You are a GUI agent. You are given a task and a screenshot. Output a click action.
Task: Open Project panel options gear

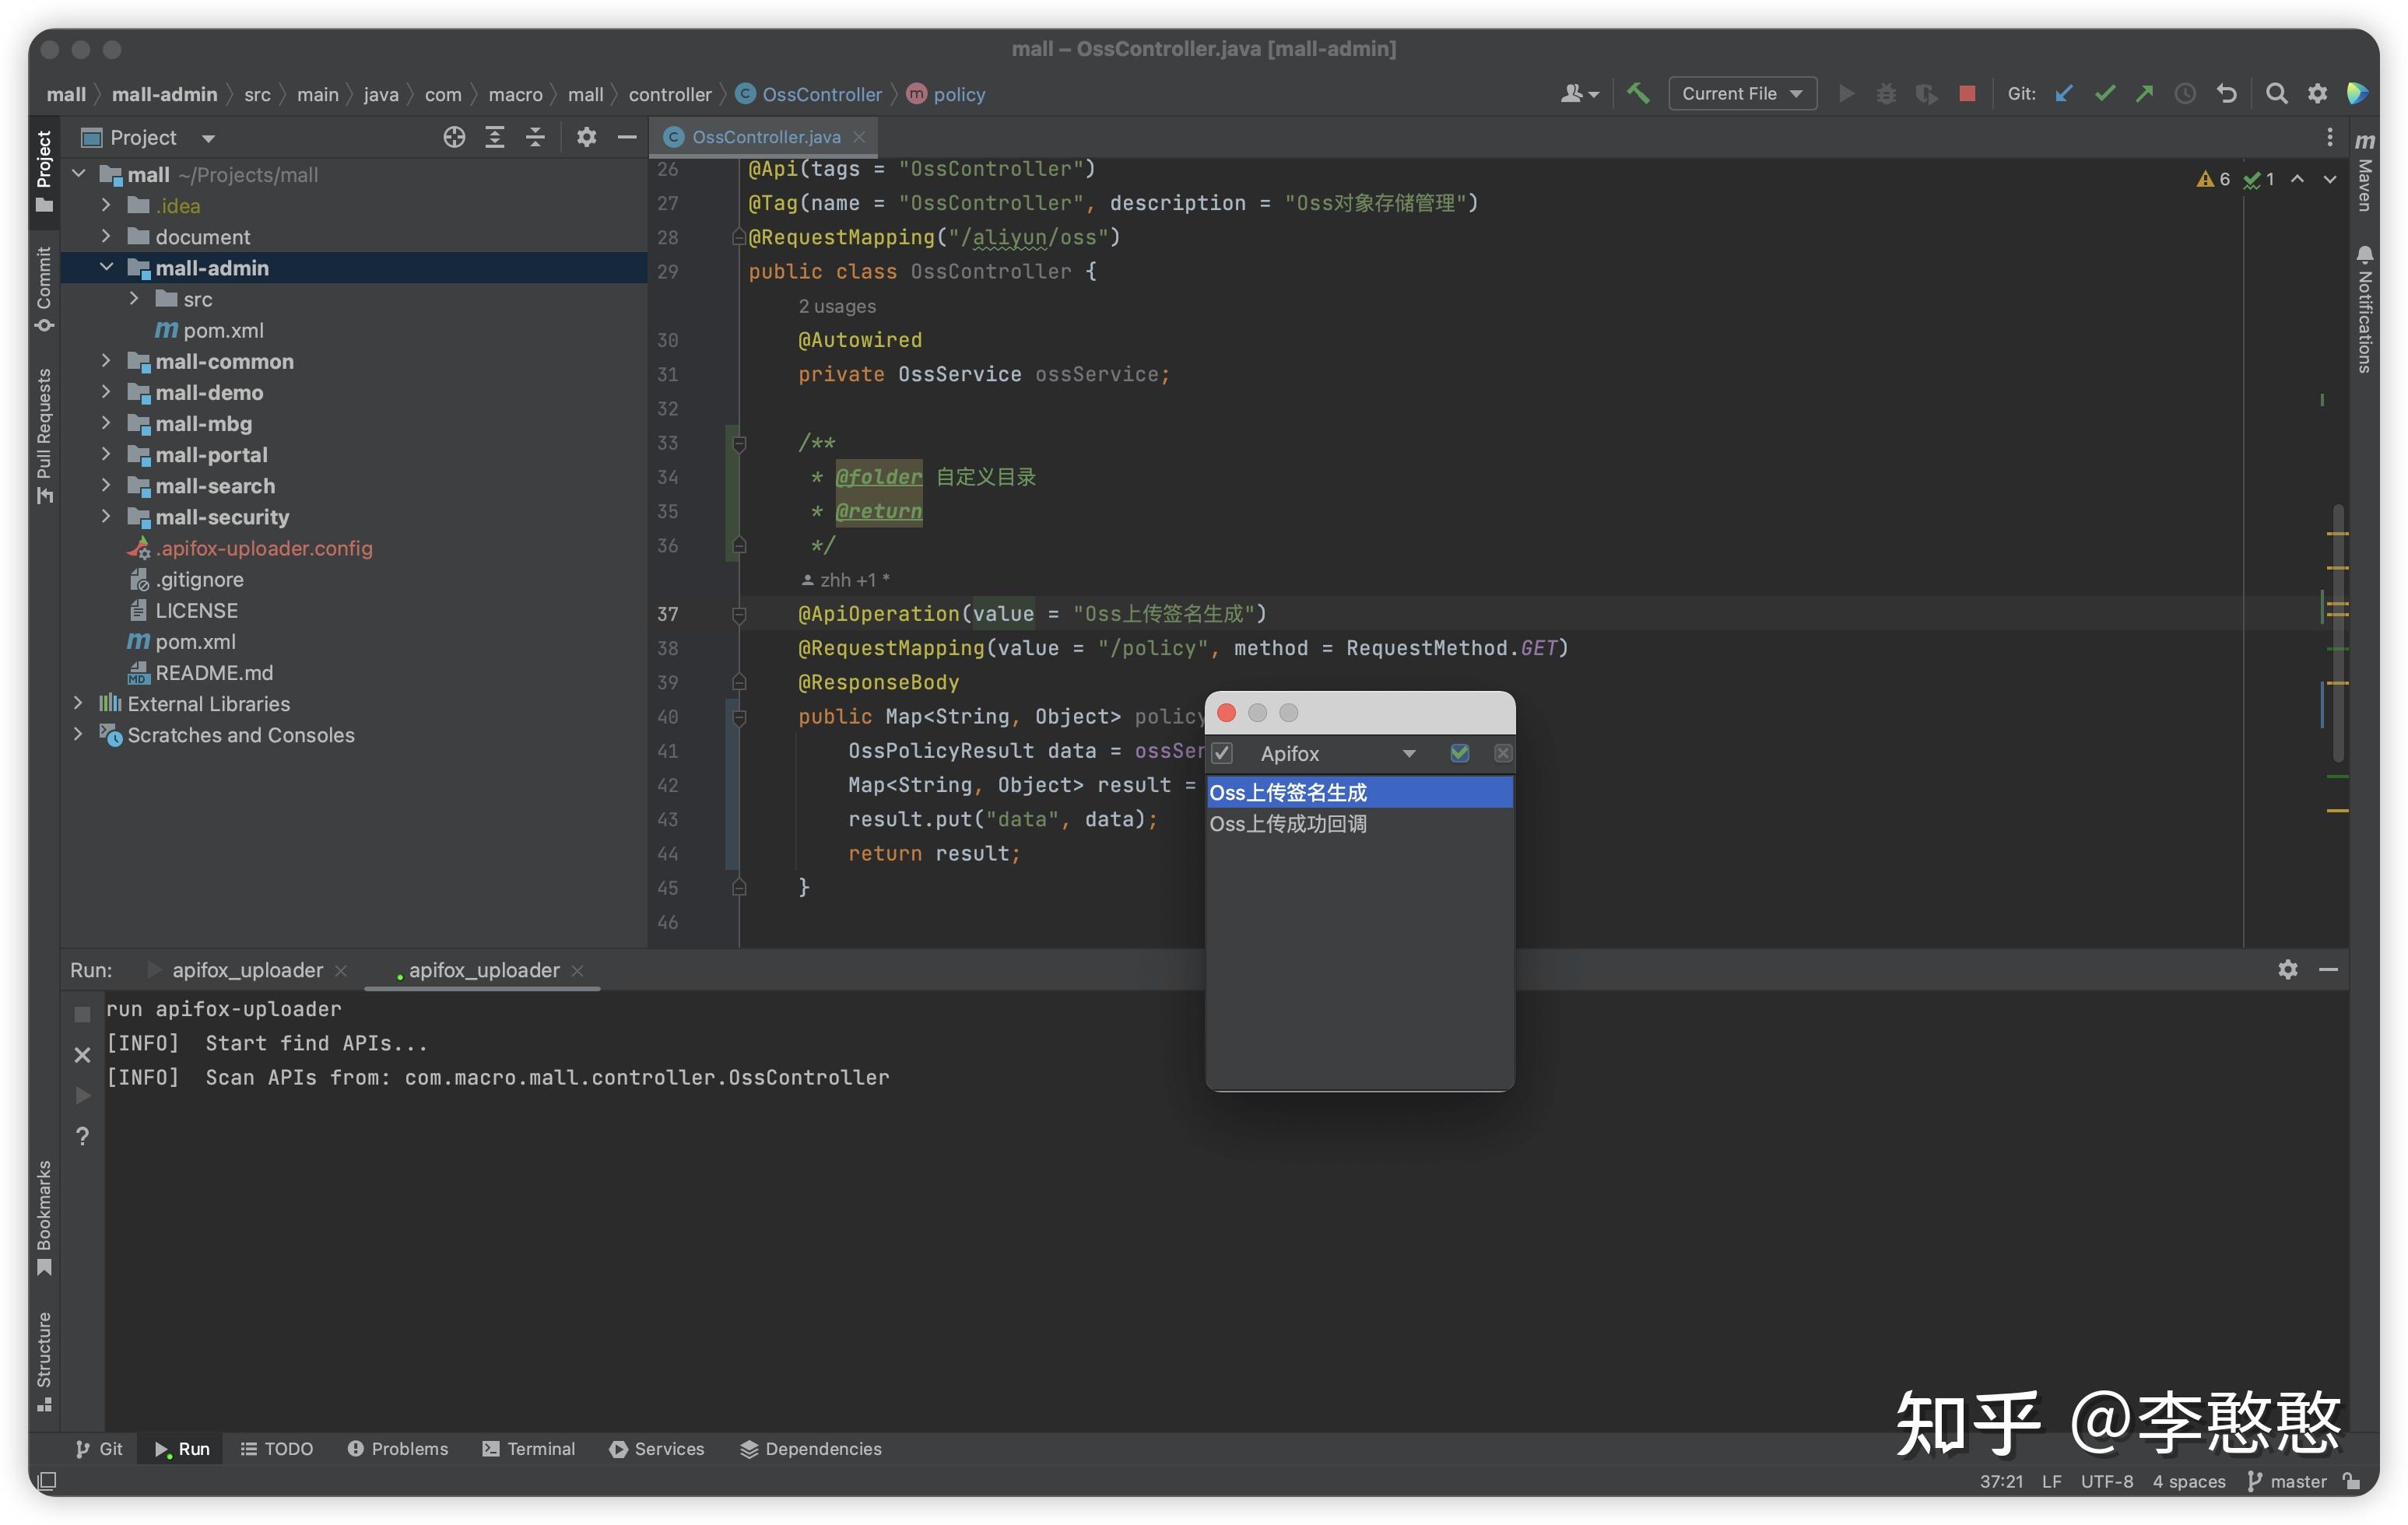click(x=587, y=137)
